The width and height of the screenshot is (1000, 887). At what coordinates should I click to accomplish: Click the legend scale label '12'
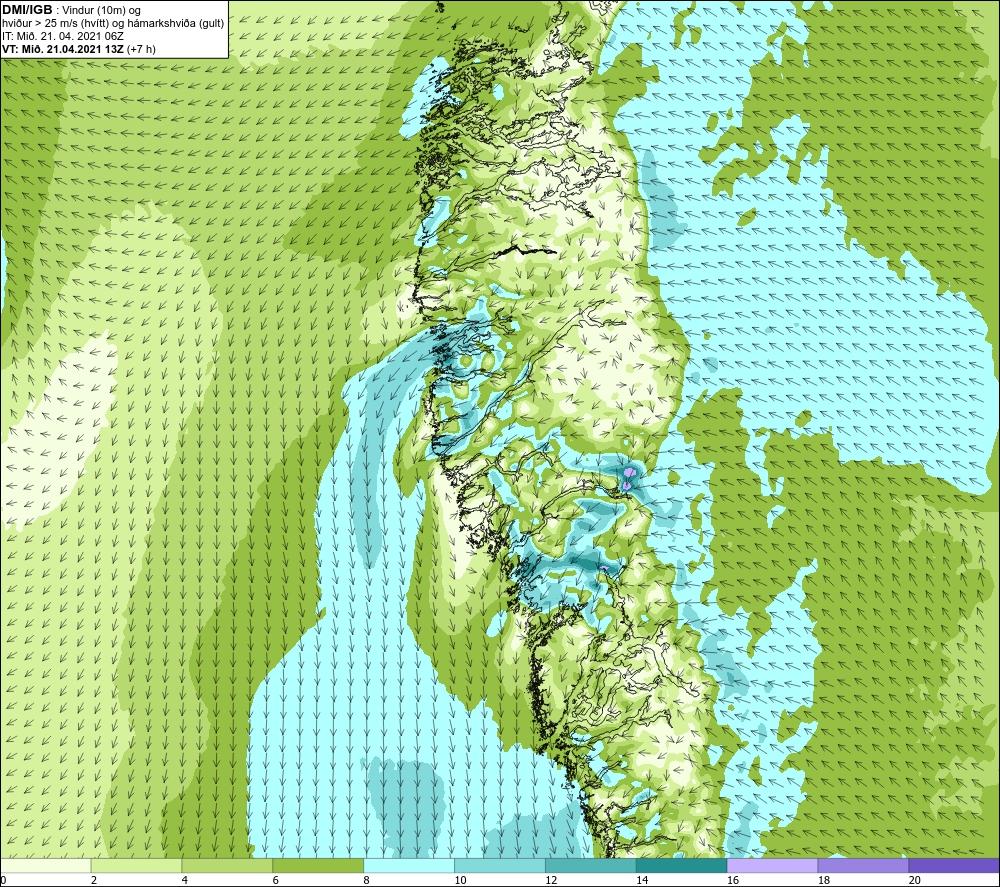click(551, 881)
